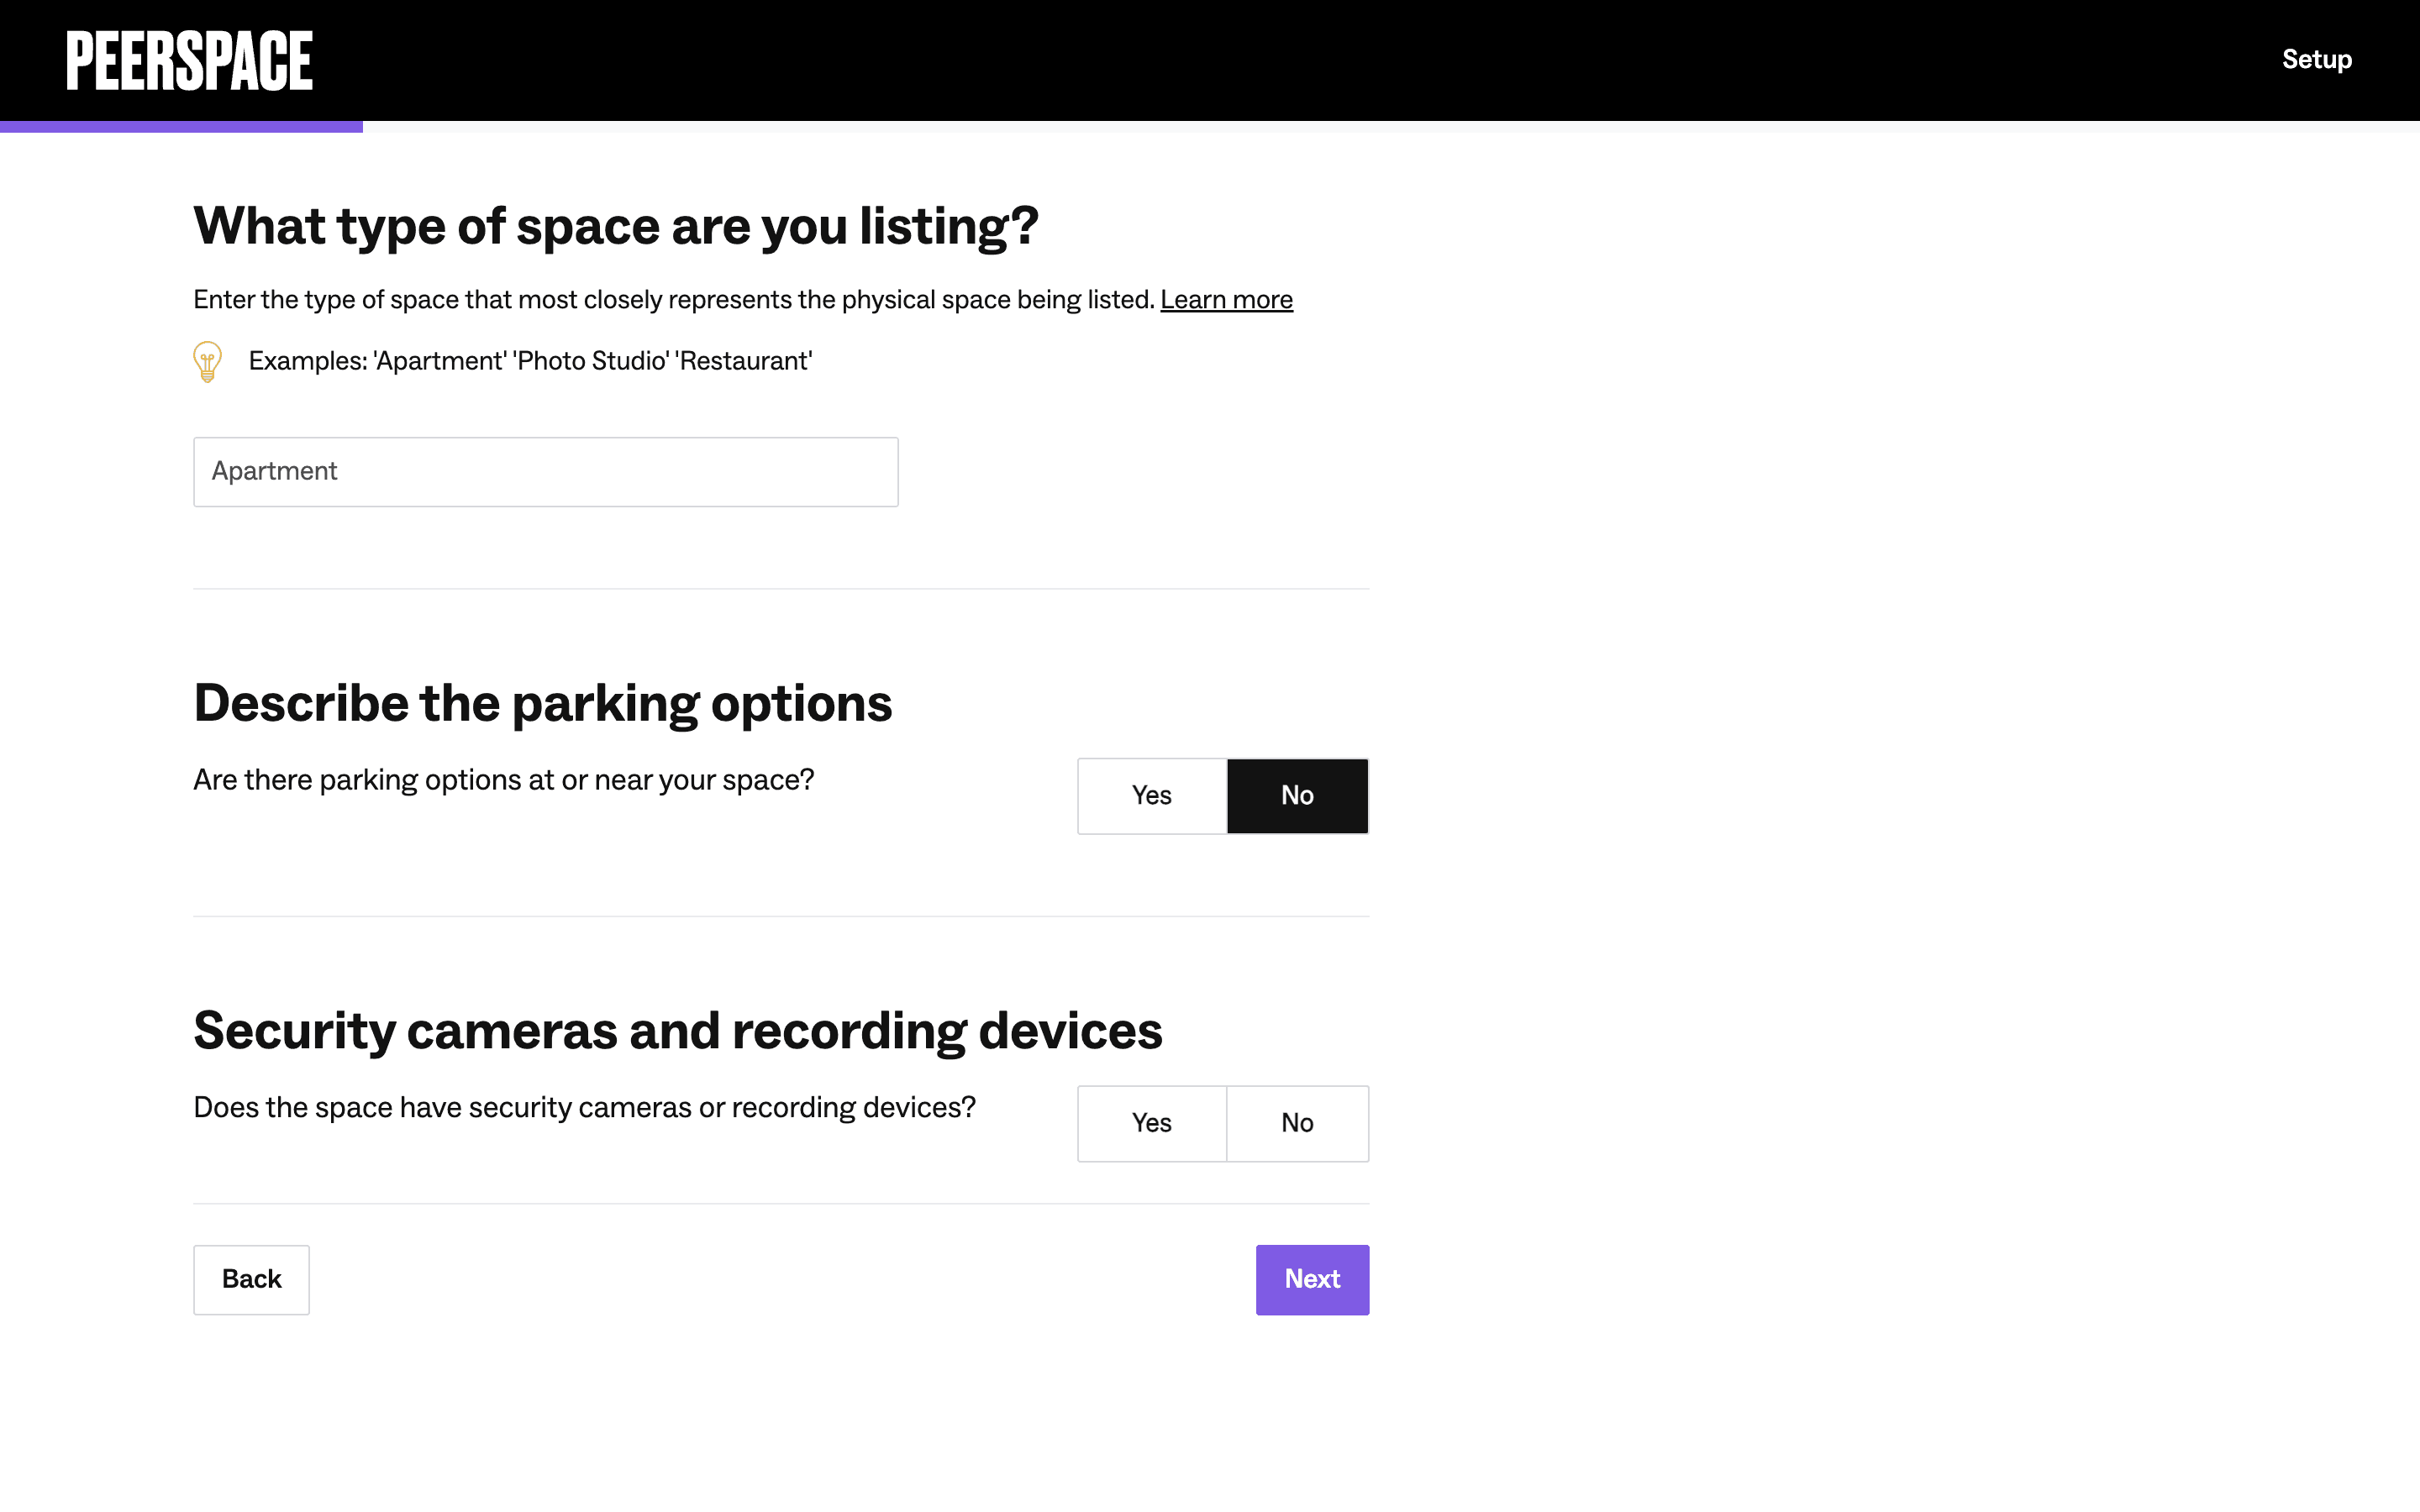
Task: Select Yes for parking options
Action: pyautogui.click(x=1151, y=795)
